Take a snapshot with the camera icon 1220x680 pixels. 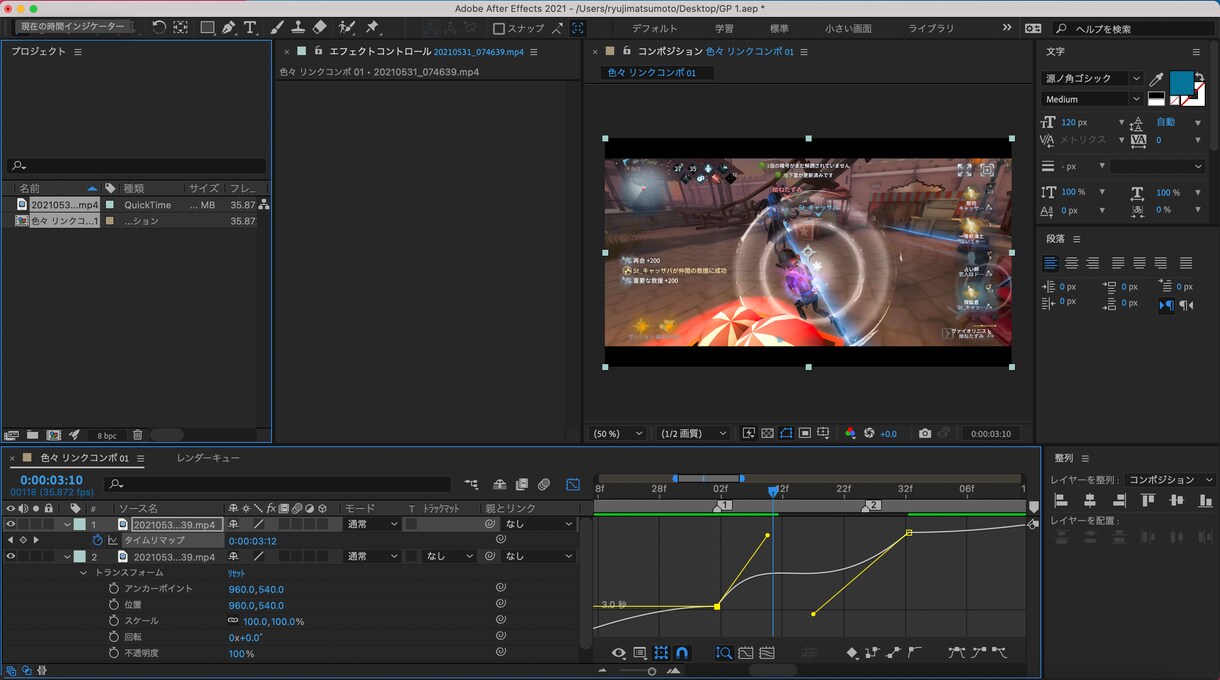(x=925, y=433)
